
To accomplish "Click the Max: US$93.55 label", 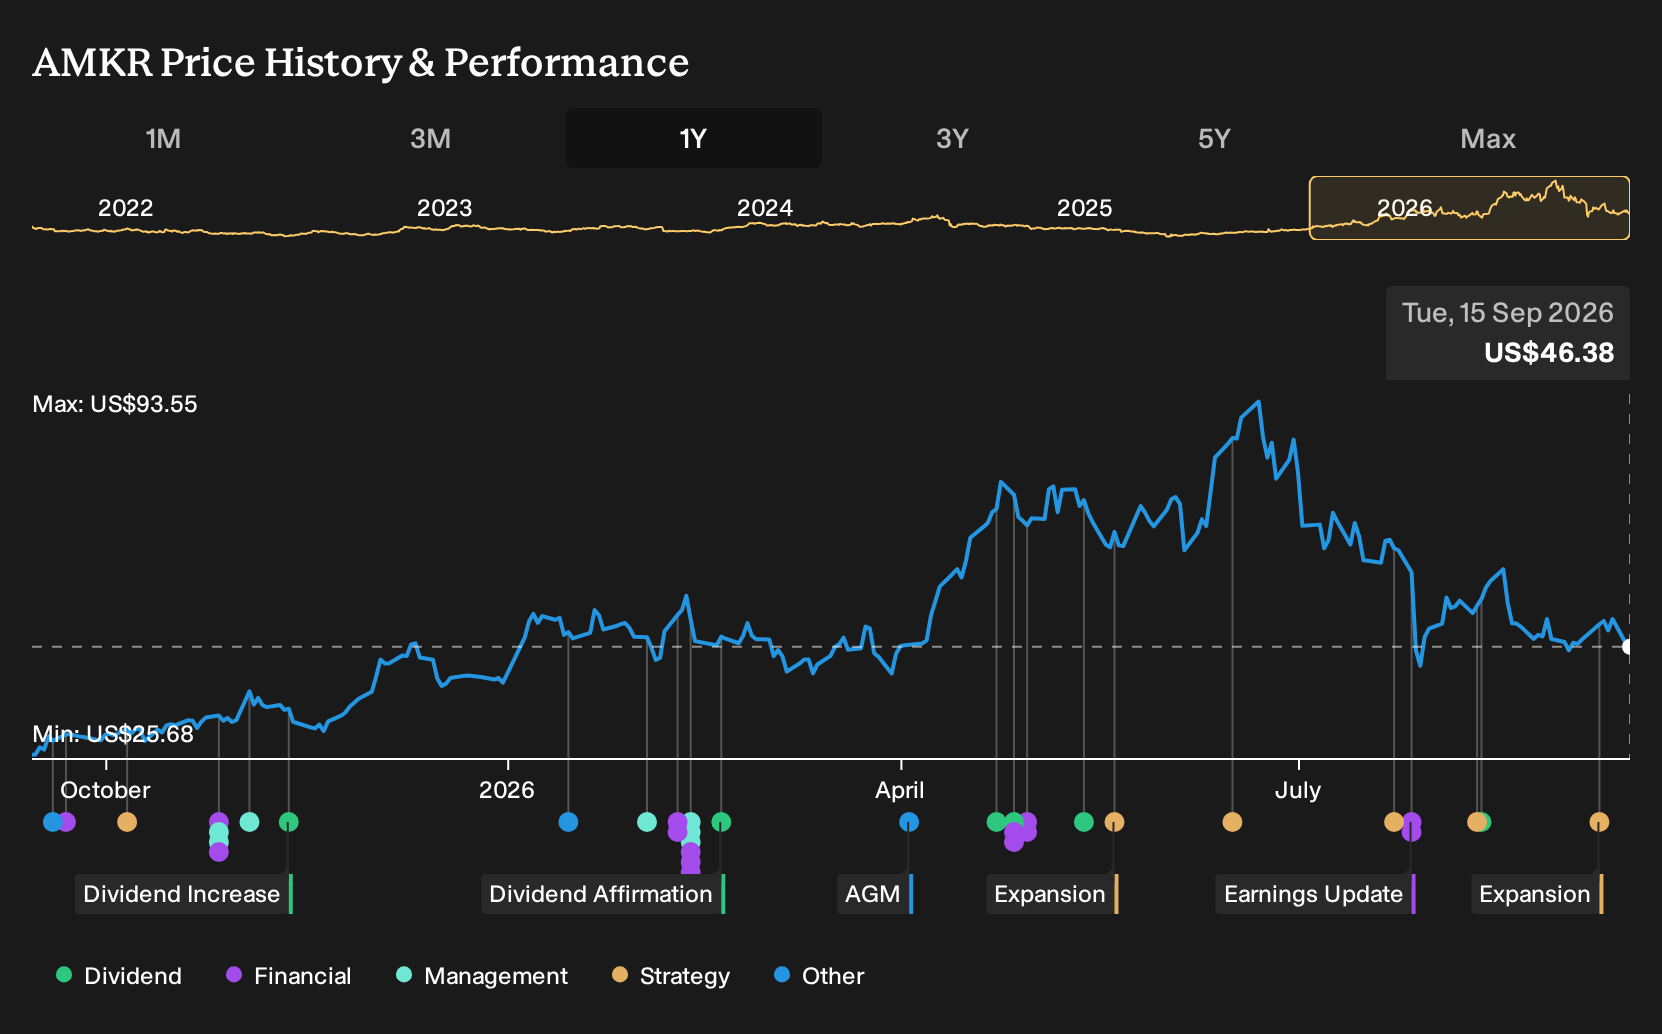I will coord(115,404).
